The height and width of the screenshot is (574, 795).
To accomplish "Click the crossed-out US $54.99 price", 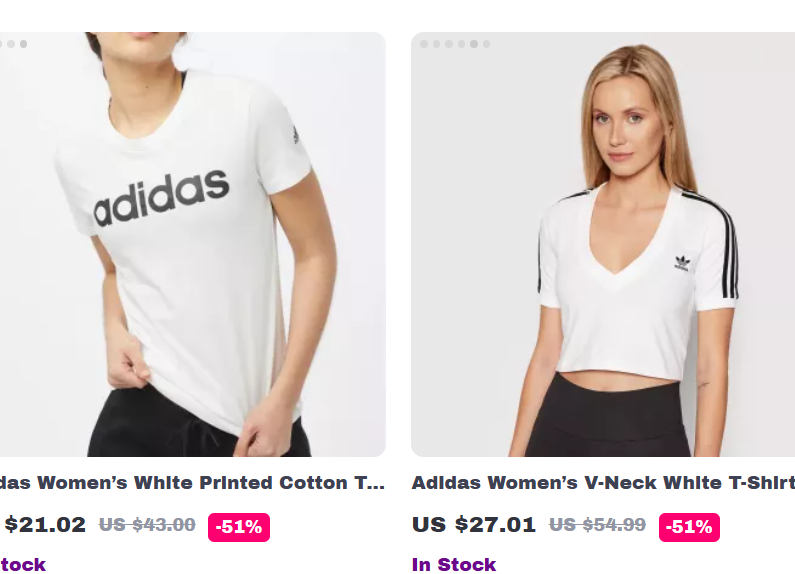I will [x=598, y=525].
